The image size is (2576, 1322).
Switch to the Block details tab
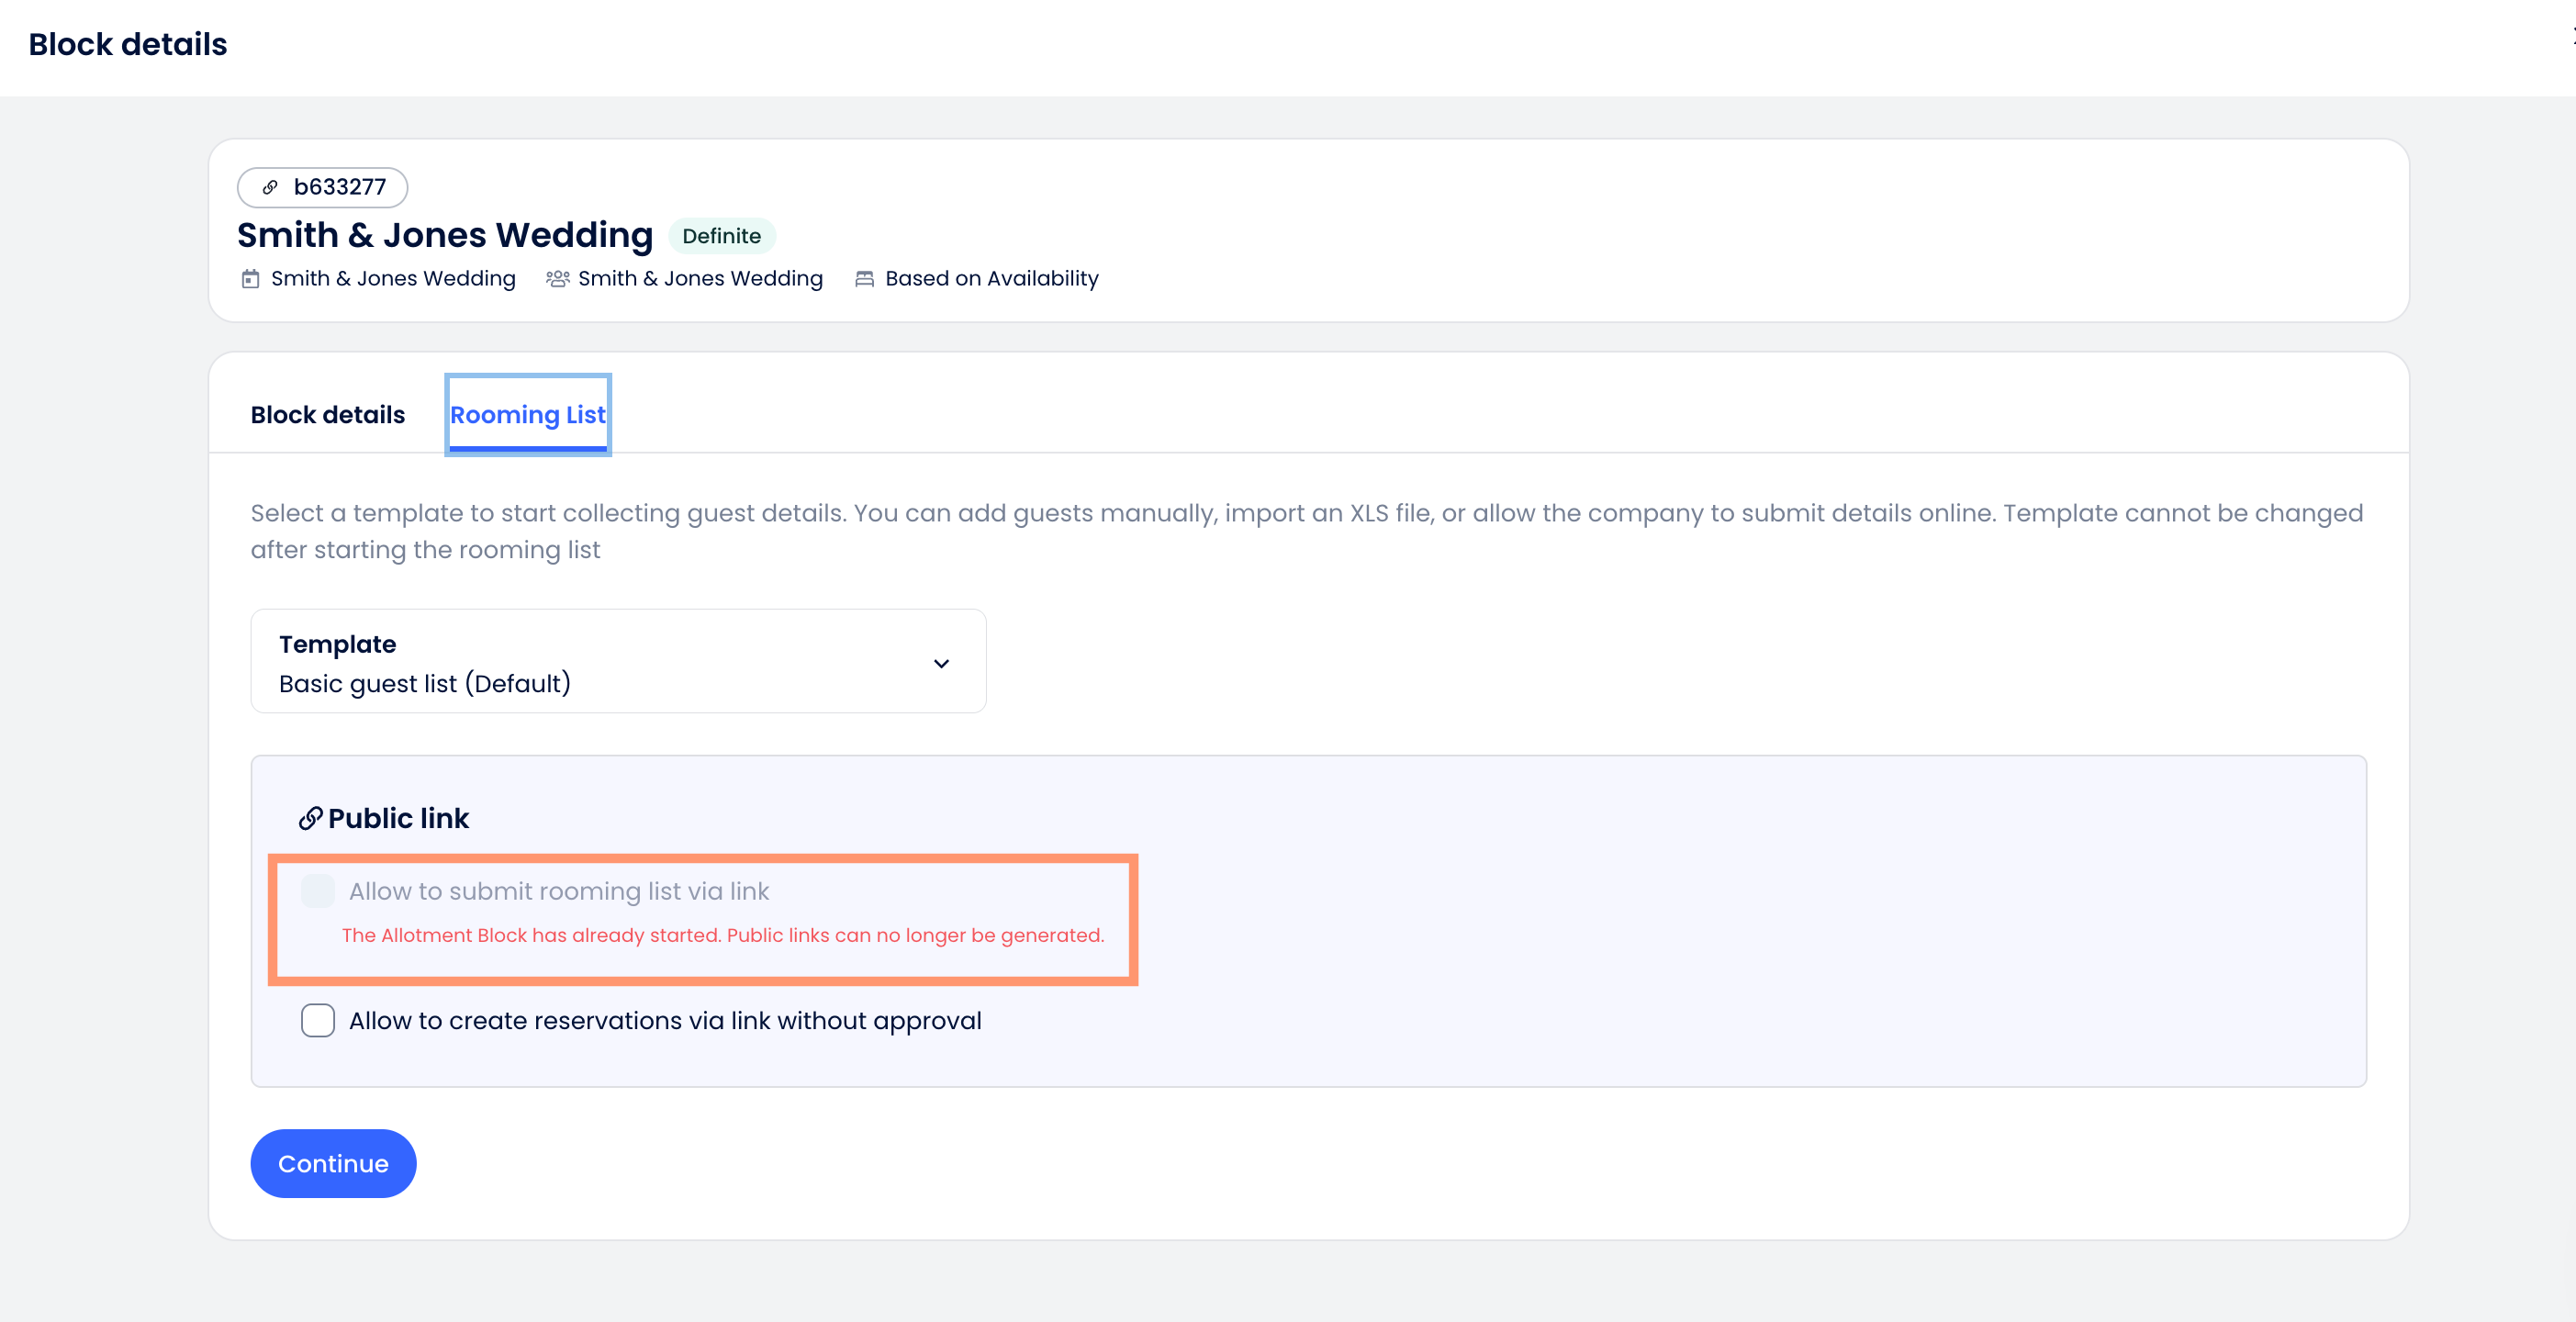click(x=327, y=414)
